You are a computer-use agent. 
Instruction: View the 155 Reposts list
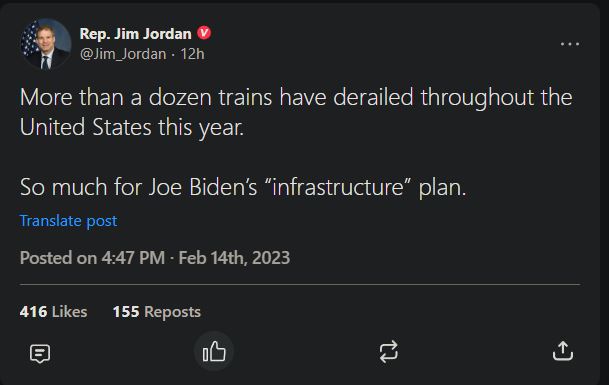point(157,312)
